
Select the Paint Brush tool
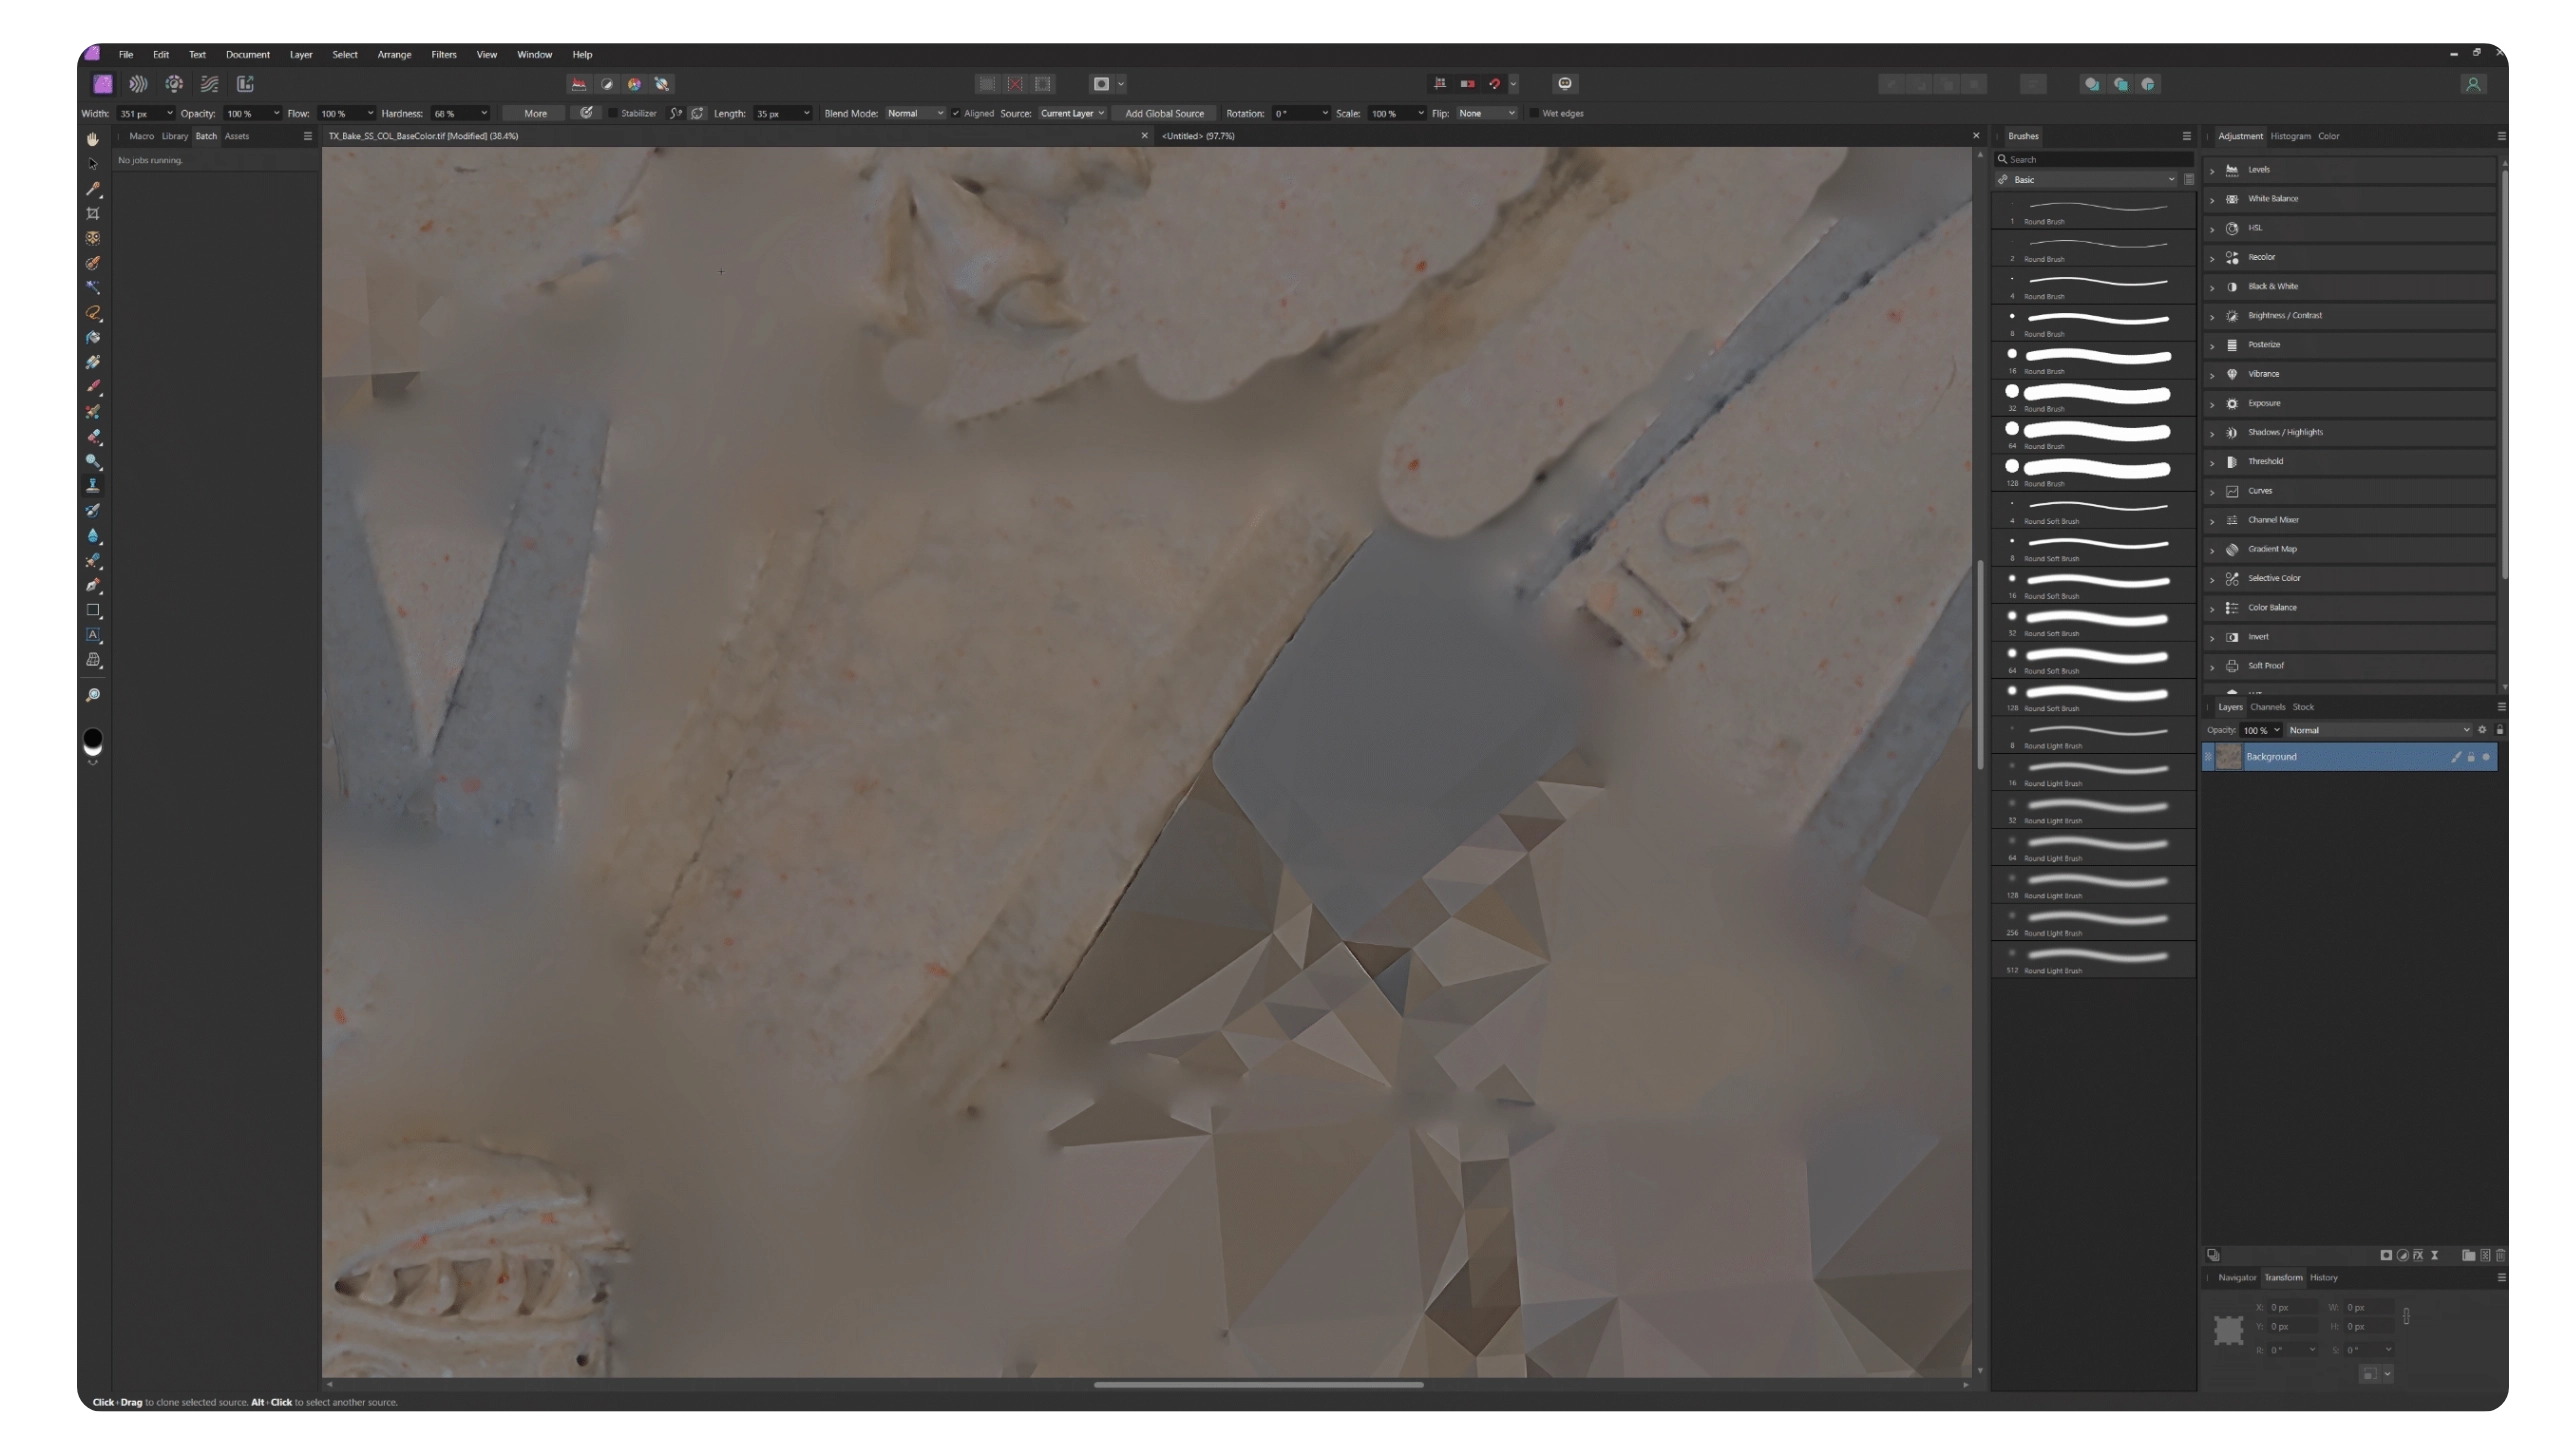[x=93, y=387]
